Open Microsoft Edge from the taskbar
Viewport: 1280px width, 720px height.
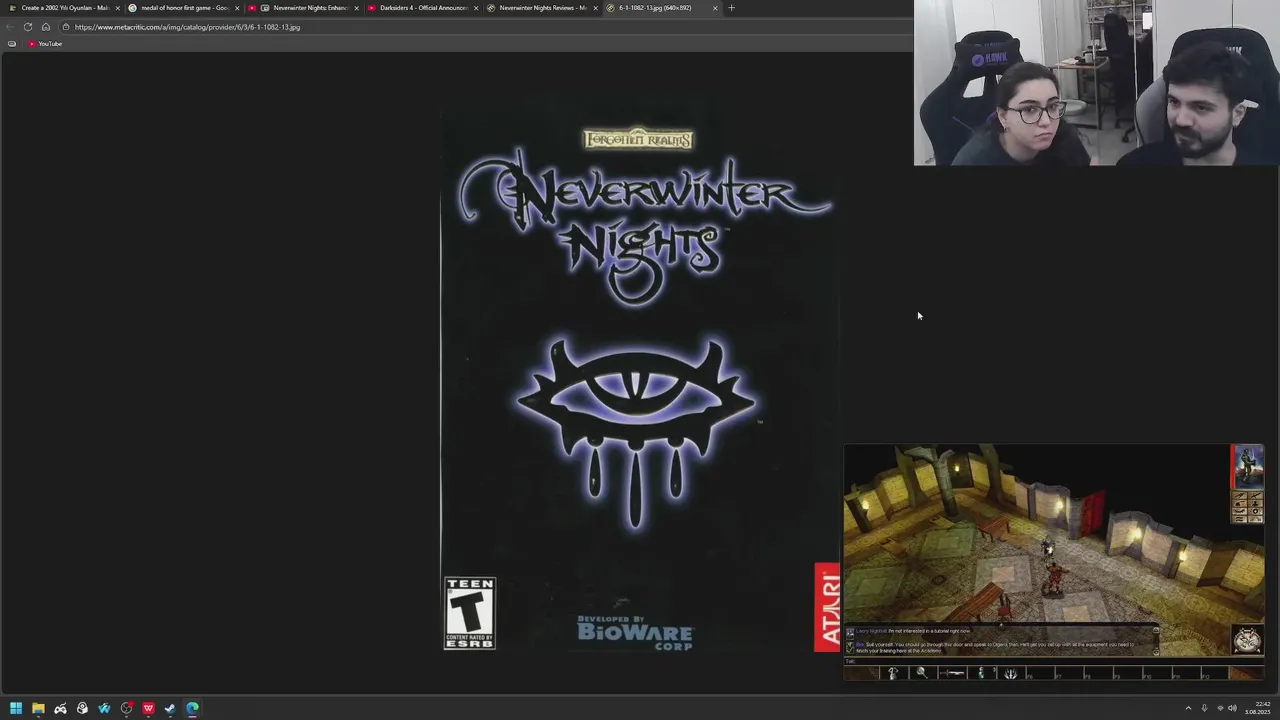pyautogui.click(x=192, y=708)
